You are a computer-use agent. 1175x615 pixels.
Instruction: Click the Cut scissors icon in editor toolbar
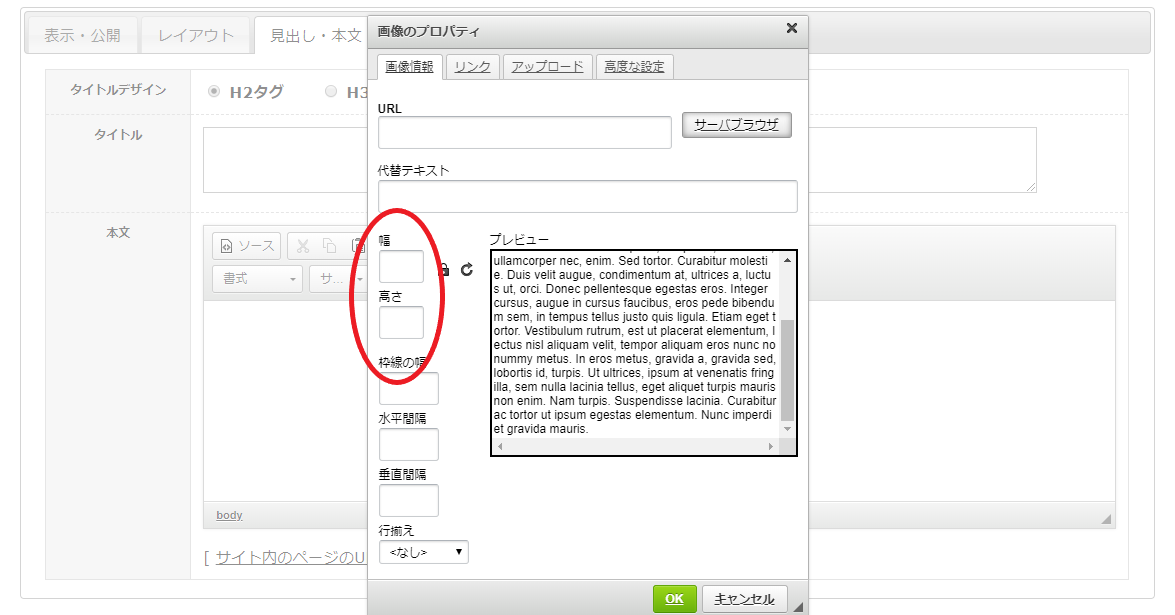click(x=303, y=246)
